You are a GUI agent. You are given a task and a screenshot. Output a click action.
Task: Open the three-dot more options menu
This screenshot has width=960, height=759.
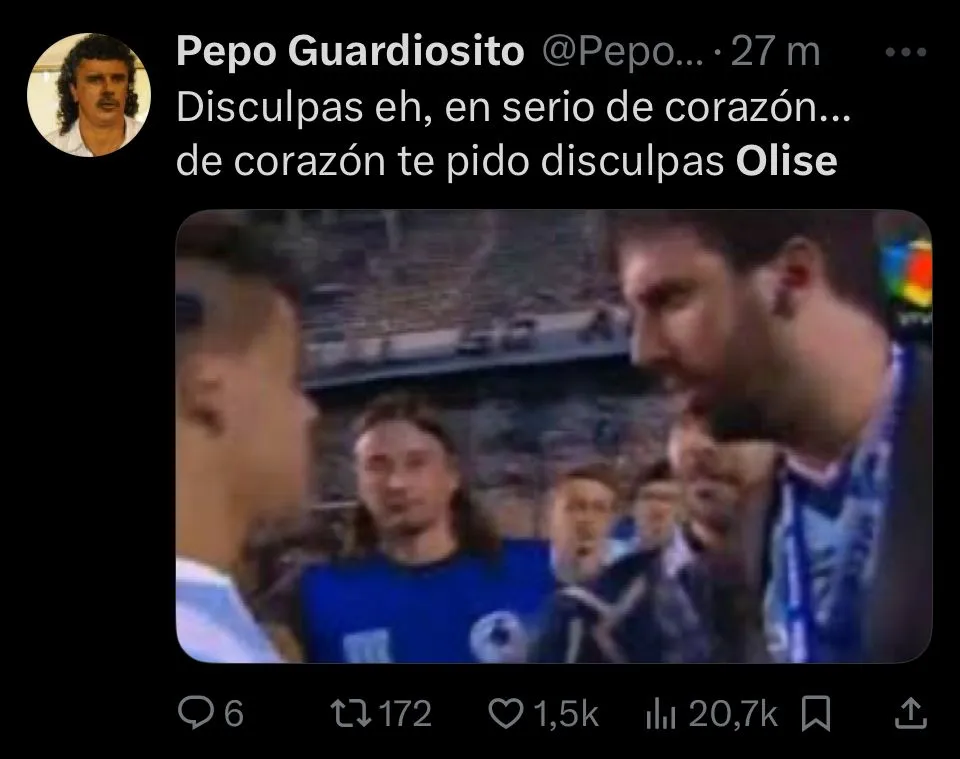[x=906, y=53]
